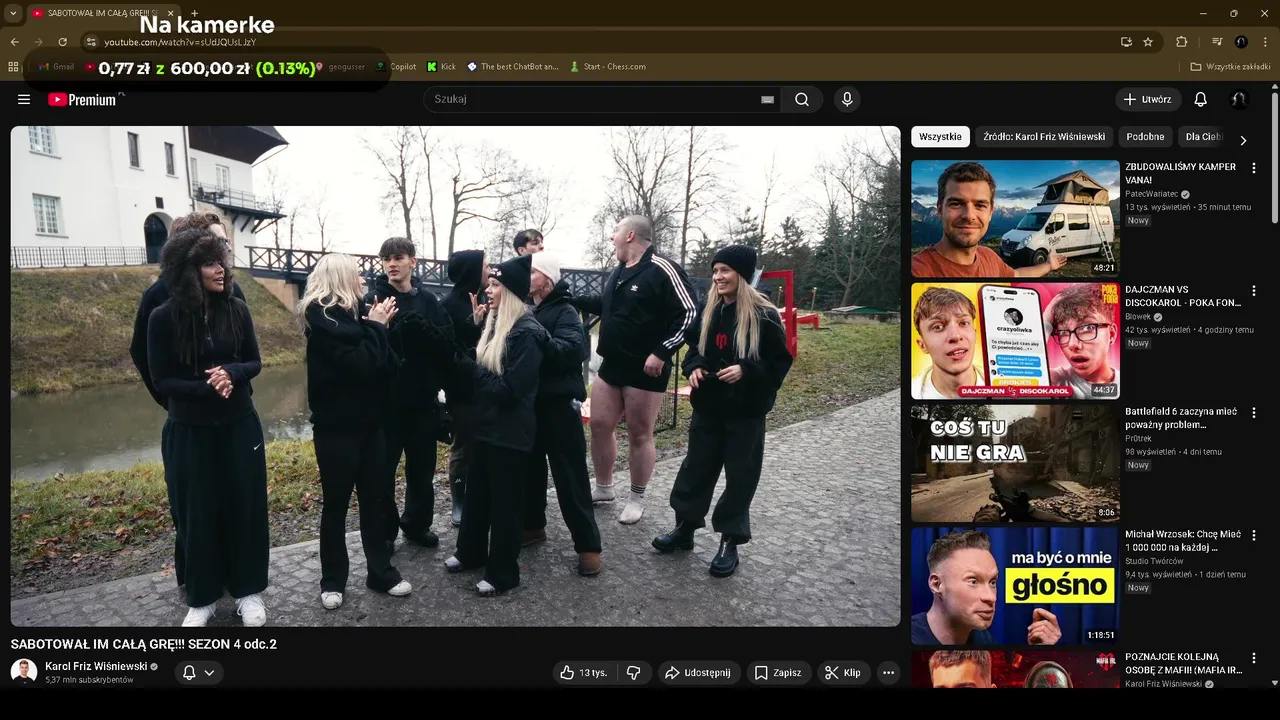The width and height of the screenshot is (1280, 720).
Task: Click '5,37 mln subskrybentów' subscriber count
Action: (x=89, y=680)
